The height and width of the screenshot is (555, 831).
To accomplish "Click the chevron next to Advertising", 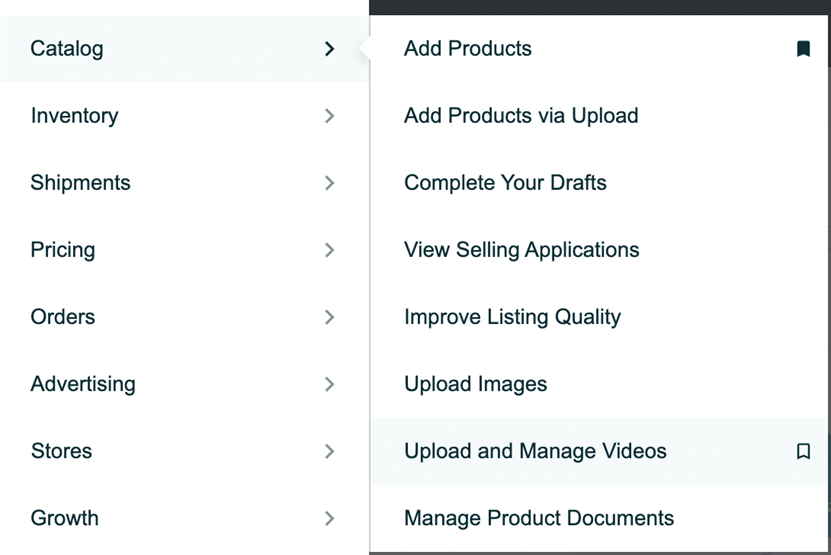I will click(x=329, y=384).
